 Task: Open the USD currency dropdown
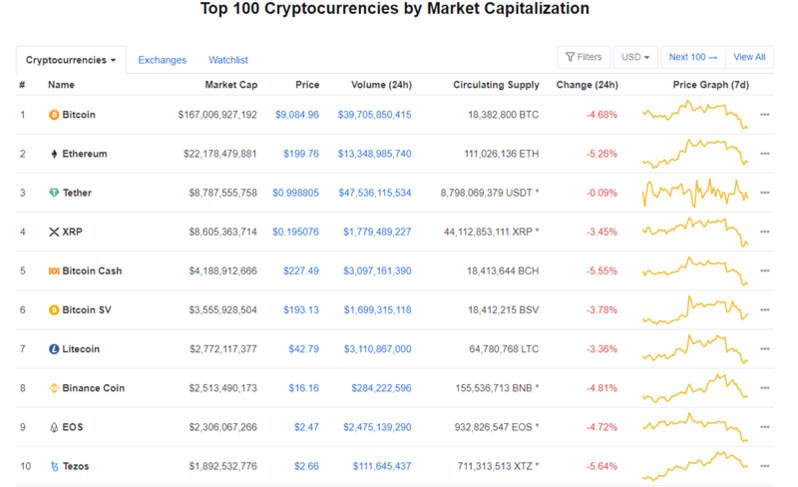coord(636,57)
